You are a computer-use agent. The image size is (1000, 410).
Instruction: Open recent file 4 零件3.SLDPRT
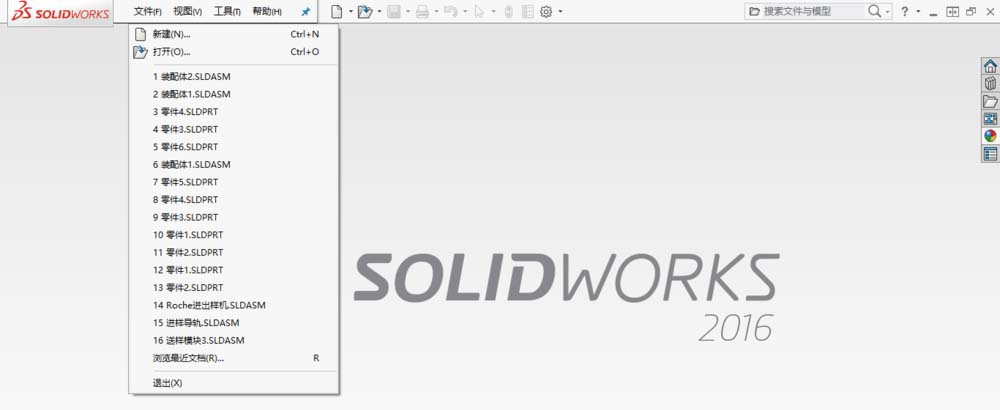[233, 129]
